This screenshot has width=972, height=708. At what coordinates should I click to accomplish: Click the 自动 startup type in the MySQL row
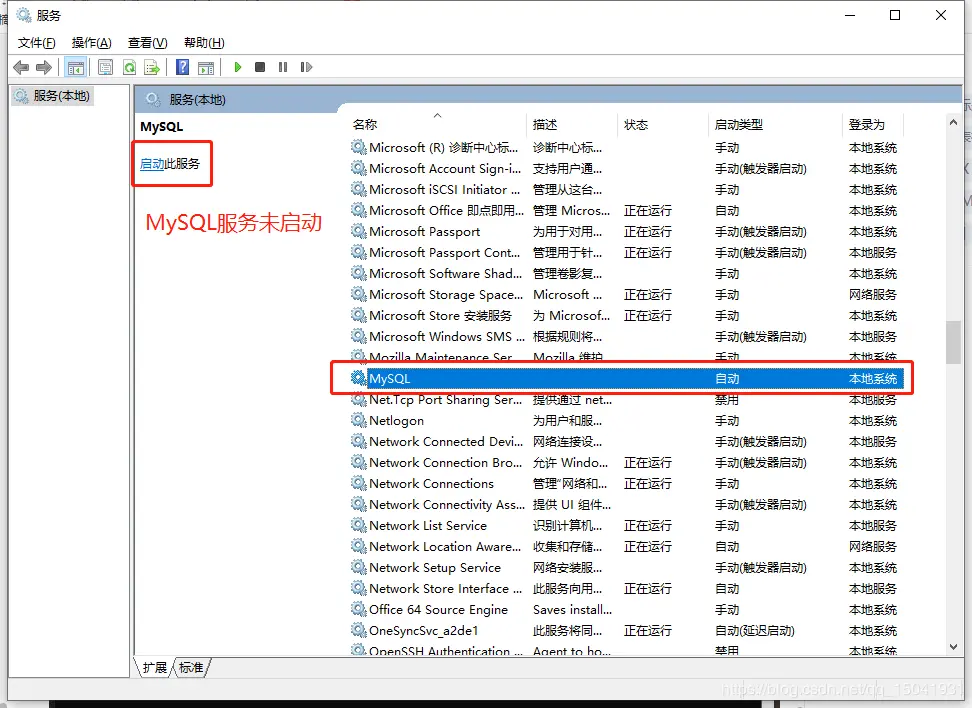coord(727,378)
